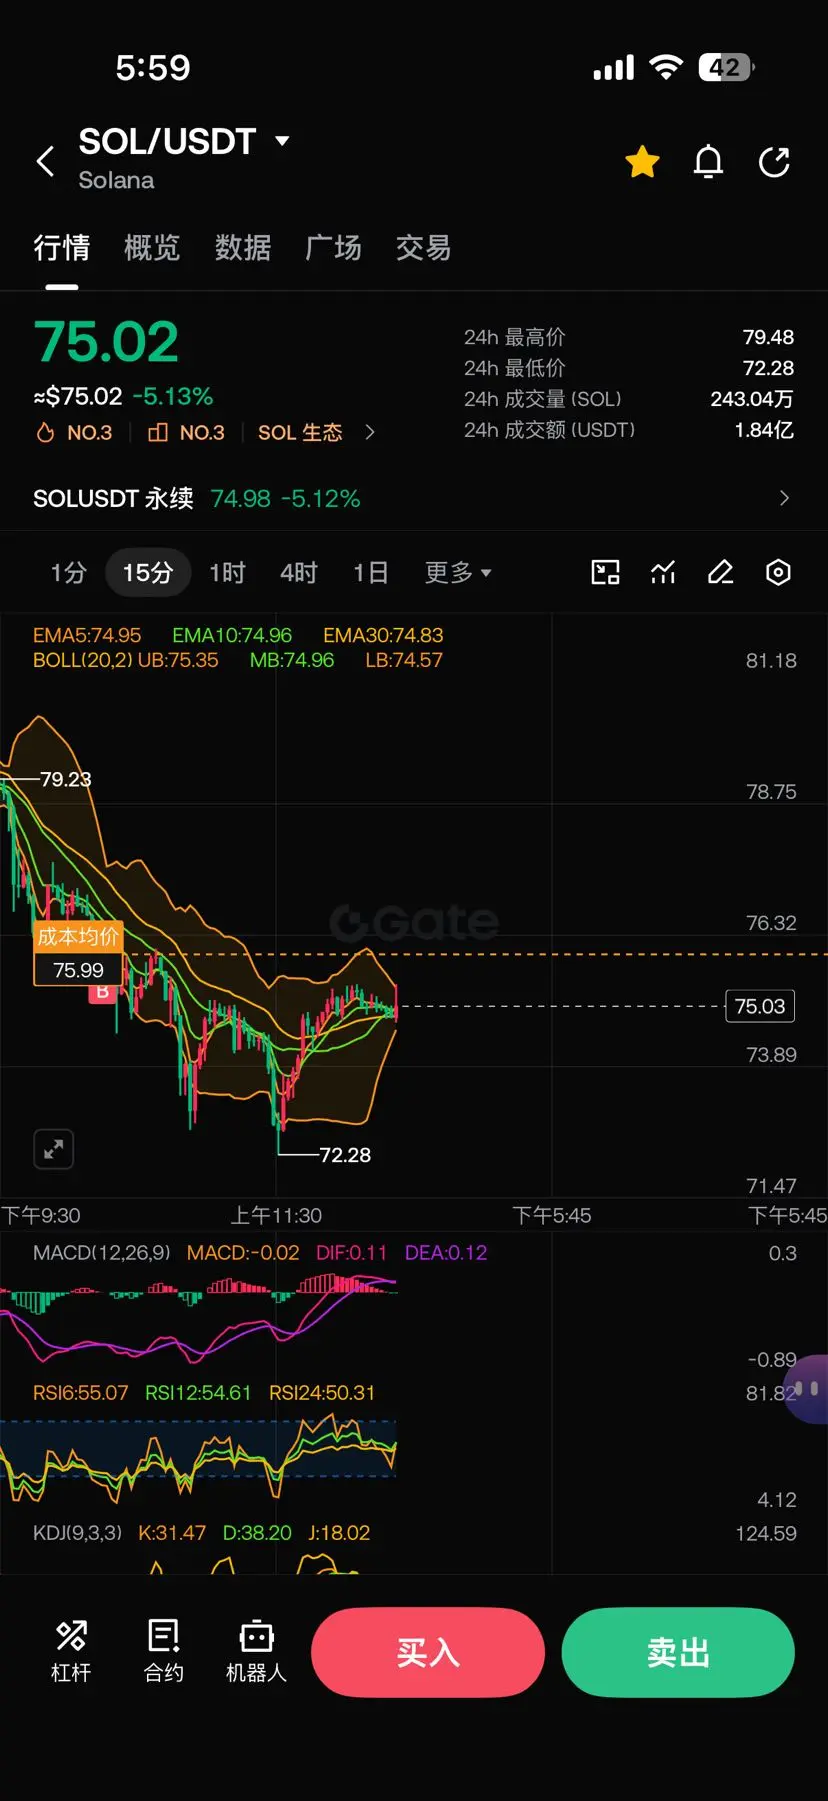Open 更多 timeframe dropdown
Image resolution: width=828 pixels, height=1801 pixels.
pos(458,572)
